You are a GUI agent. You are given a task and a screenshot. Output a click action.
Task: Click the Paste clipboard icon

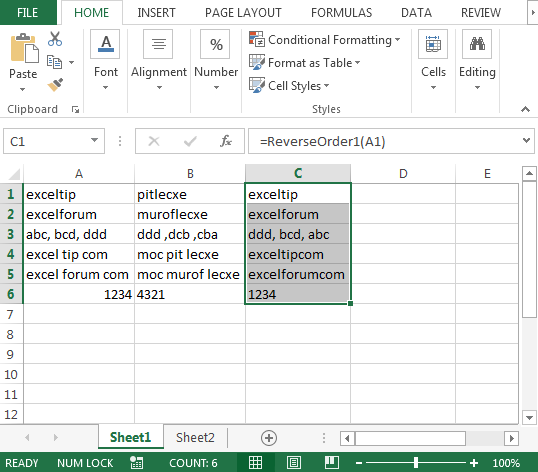tap(24, 48)
